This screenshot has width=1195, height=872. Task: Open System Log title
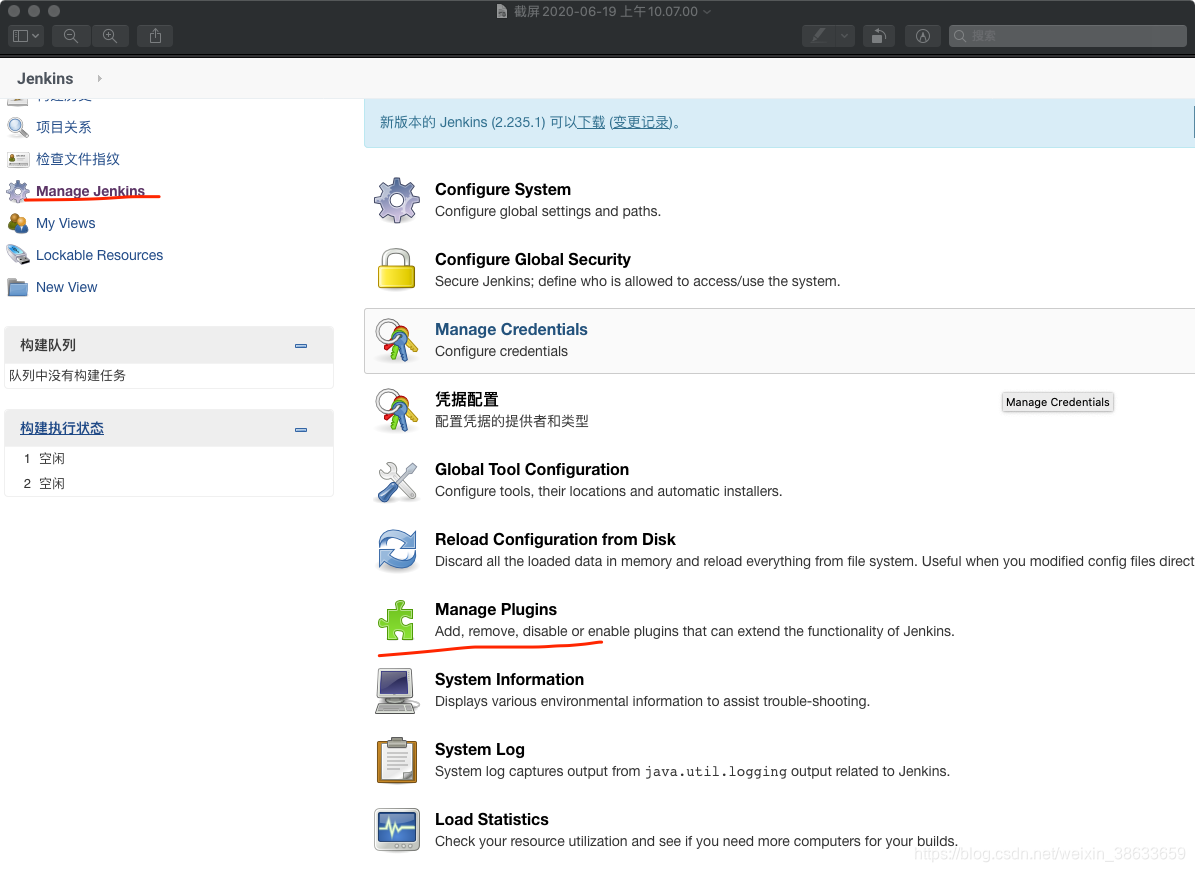pyautogui.click(x=479, y=749)
